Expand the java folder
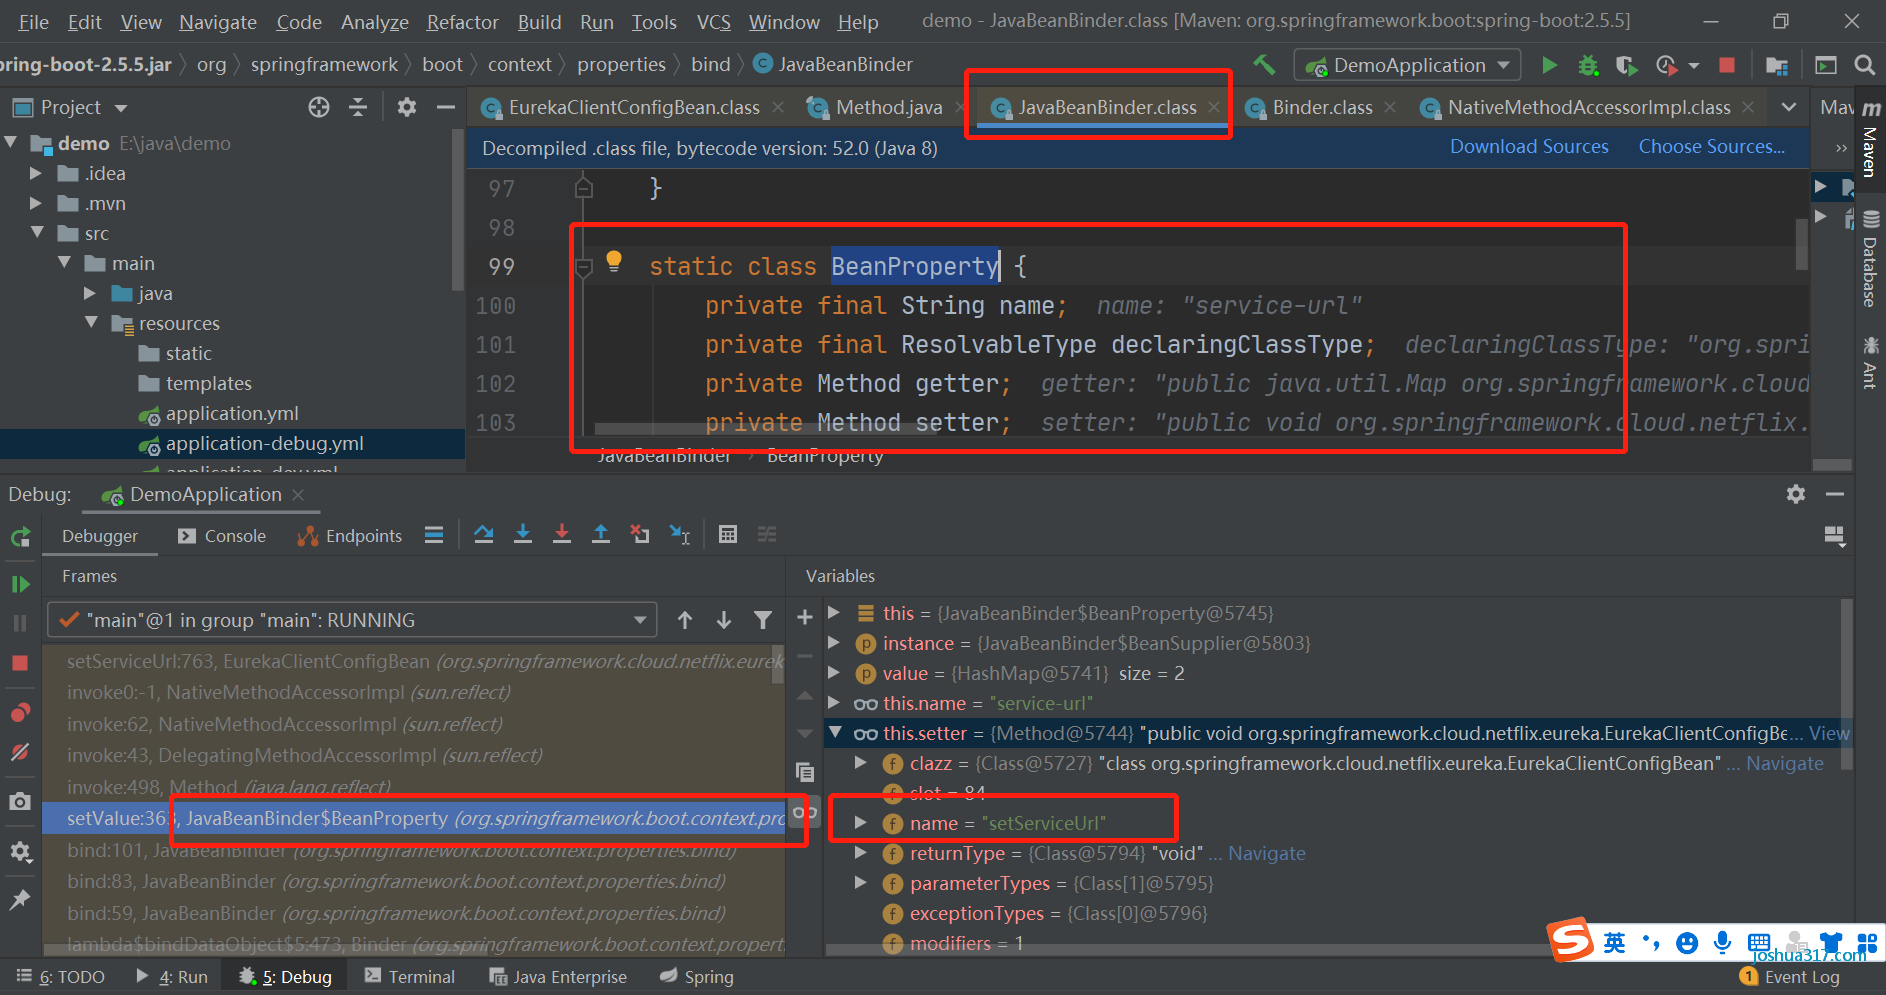 click(x=90, y=293)
